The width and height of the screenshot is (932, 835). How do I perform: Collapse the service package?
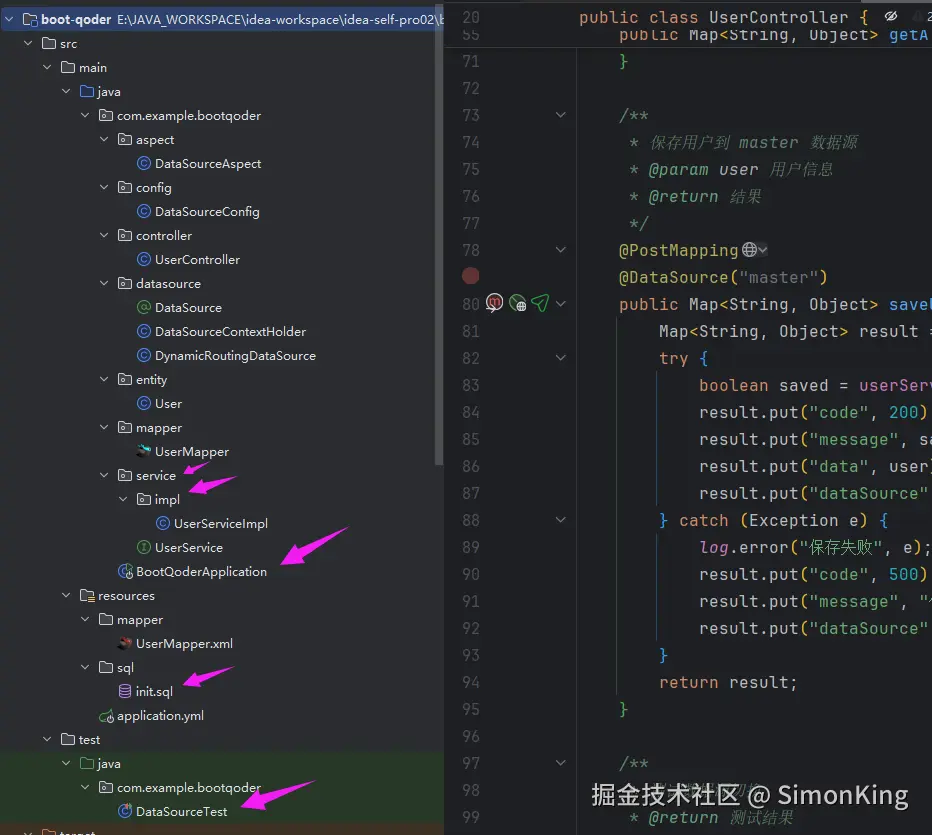(x=104, y=475)
